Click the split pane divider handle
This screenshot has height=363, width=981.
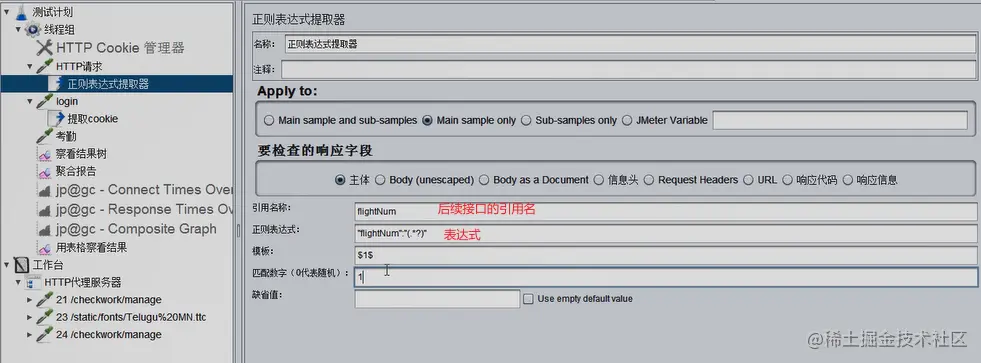(238, 230)
